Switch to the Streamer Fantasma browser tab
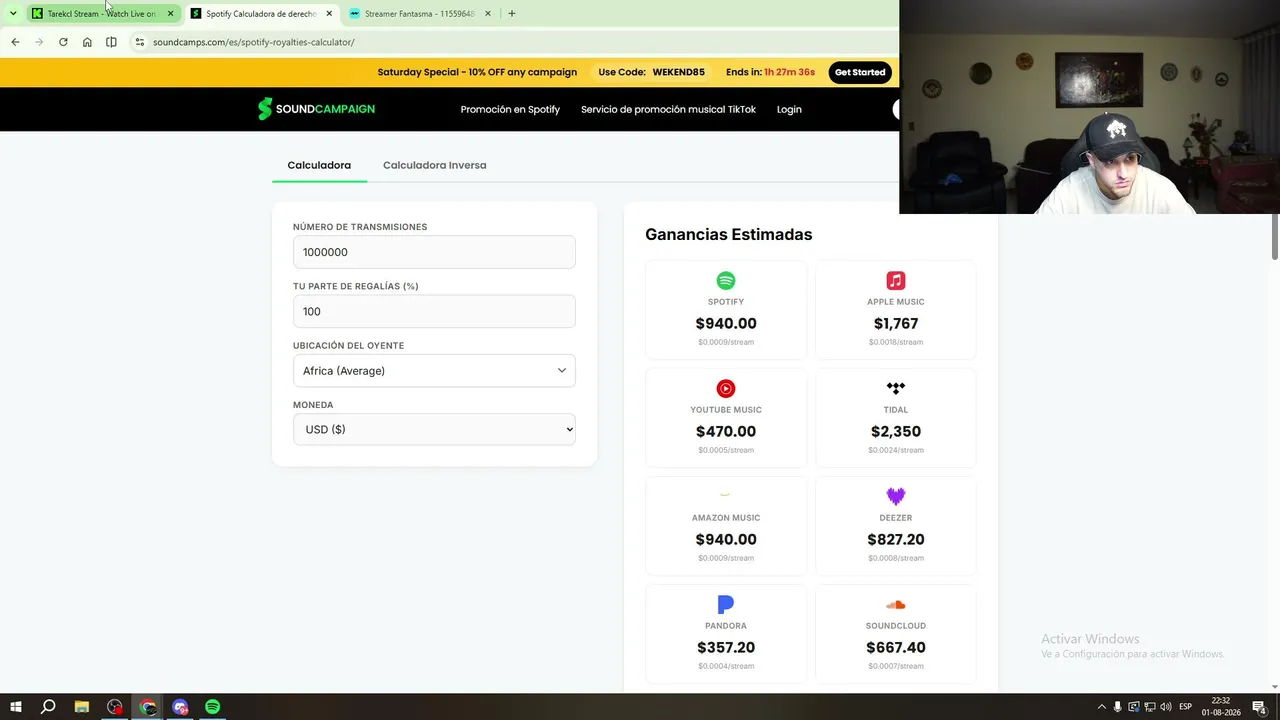This screenshot has width=1280, height=720. click(x=420, y=14)
